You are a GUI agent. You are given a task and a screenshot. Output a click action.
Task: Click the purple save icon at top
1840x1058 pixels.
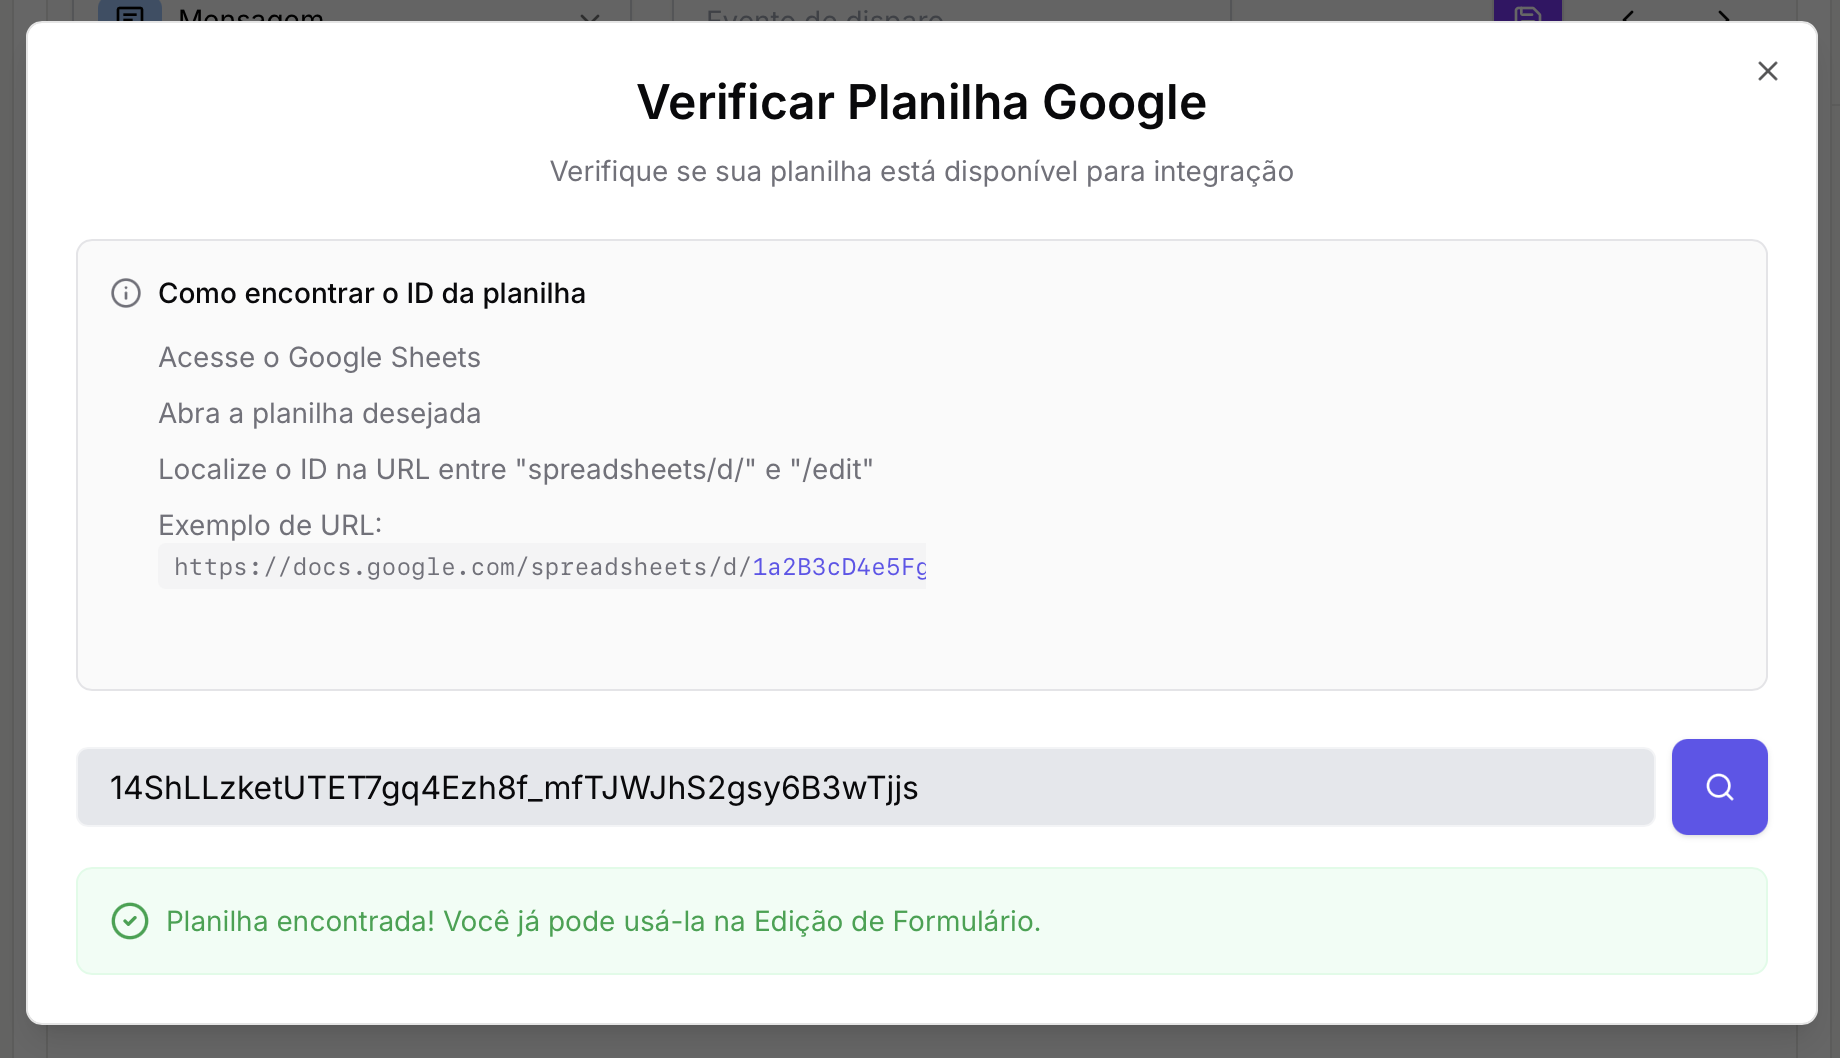1527,12
